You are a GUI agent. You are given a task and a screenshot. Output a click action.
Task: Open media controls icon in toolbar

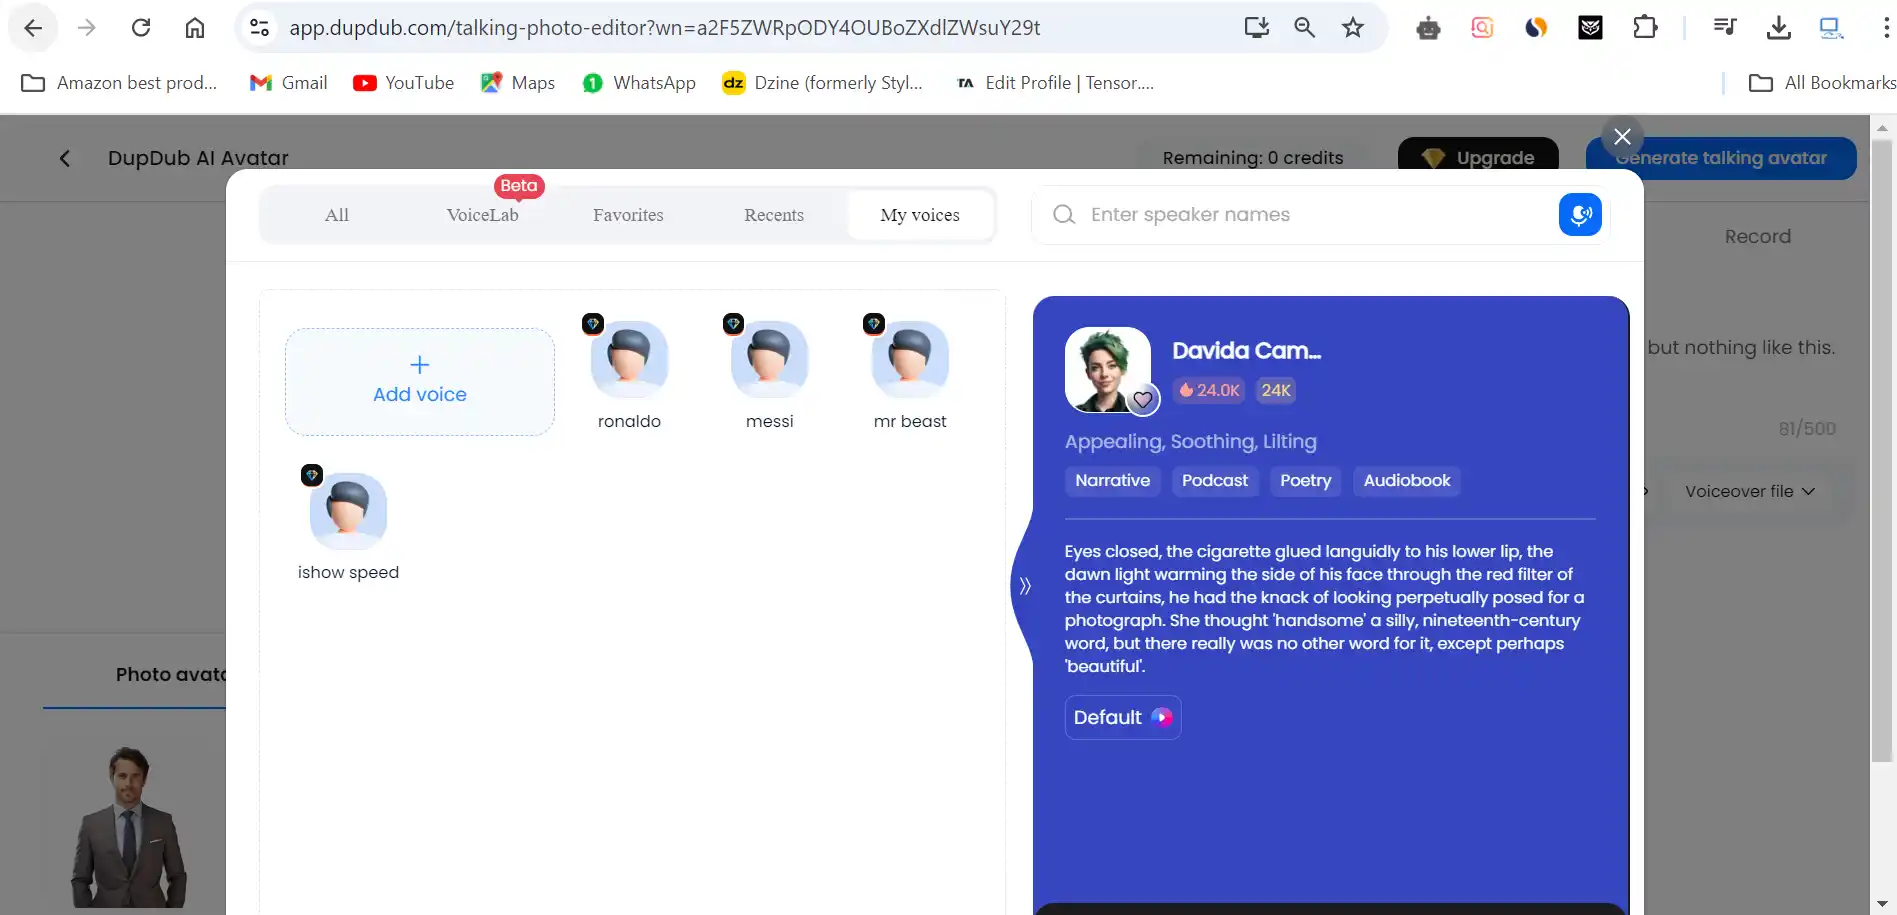click(1725, 28)
